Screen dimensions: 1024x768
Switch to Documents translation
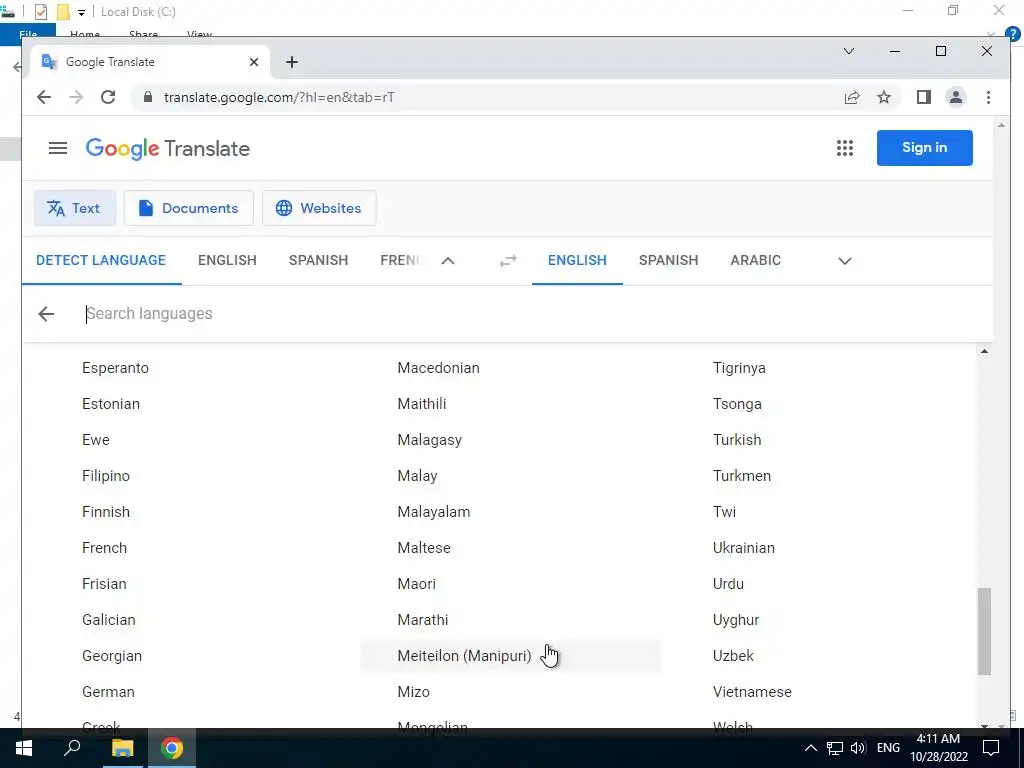click(x=189, y=208)
